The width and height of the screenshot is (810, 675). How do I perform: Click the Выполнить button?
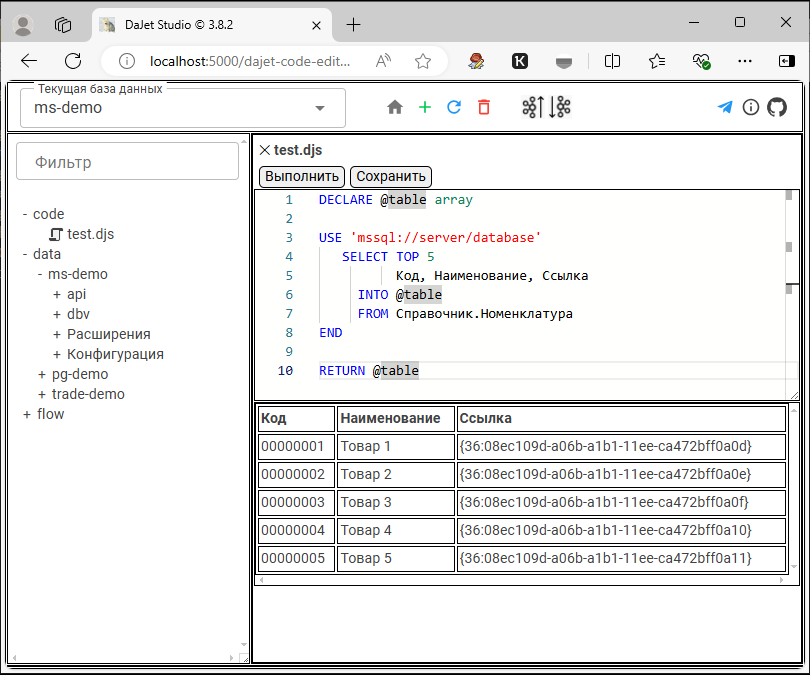[x=302, y=176]
